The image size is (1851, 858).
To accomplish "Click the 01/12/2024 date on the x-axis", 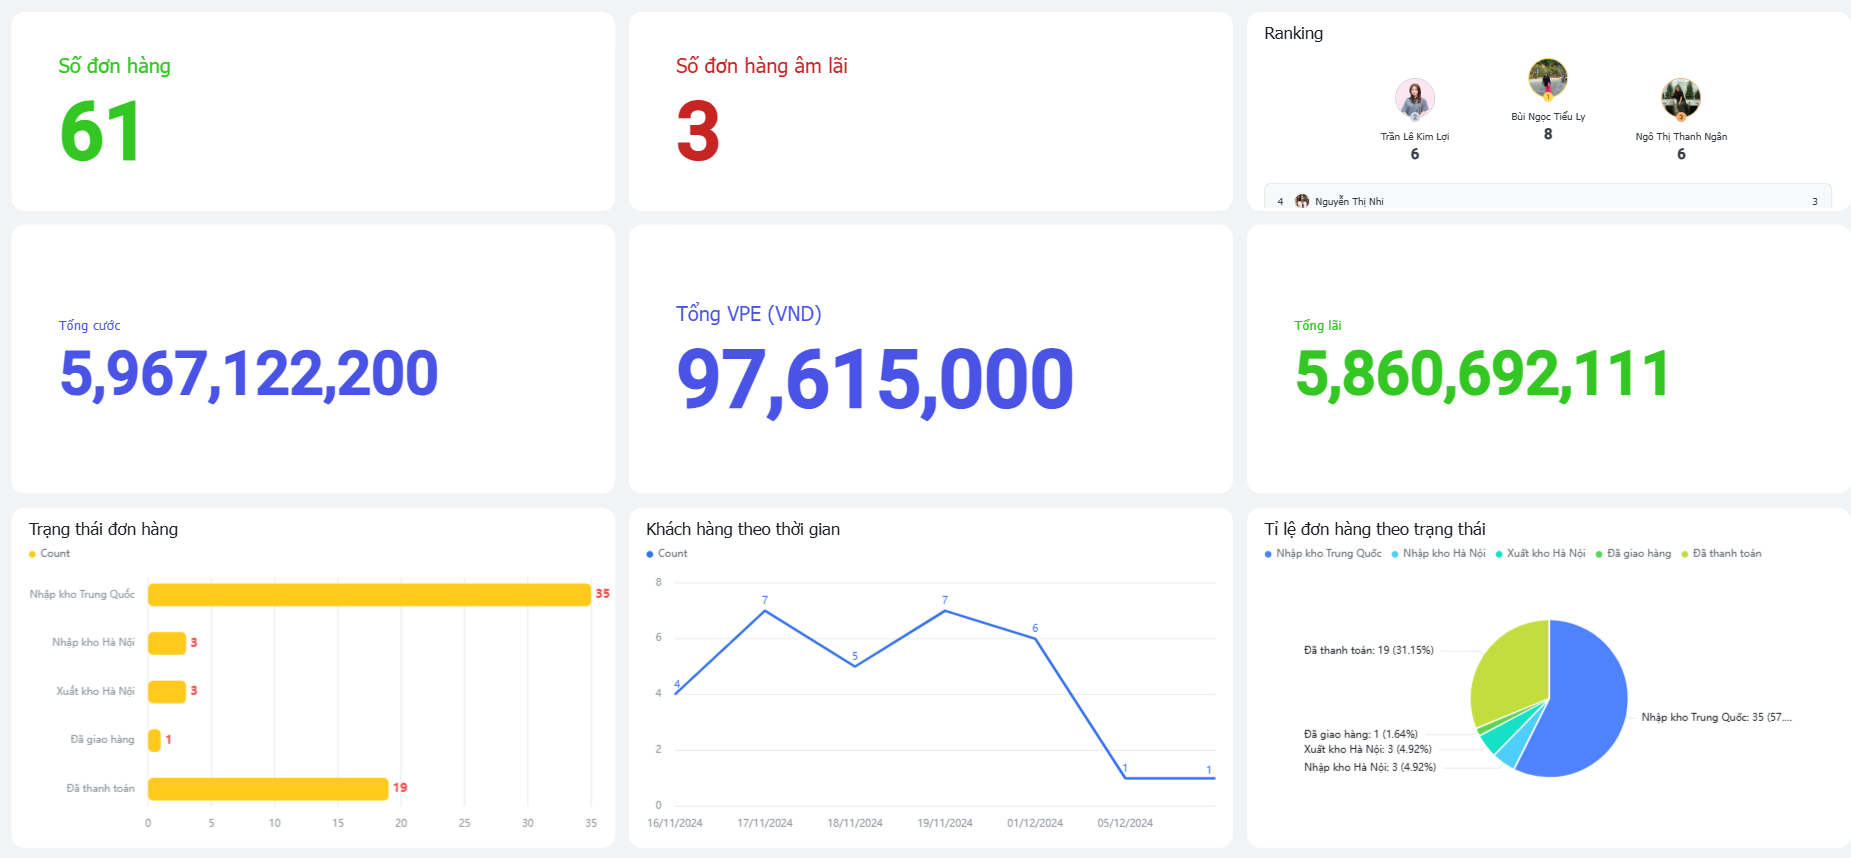I will [x=1035, y=823].
